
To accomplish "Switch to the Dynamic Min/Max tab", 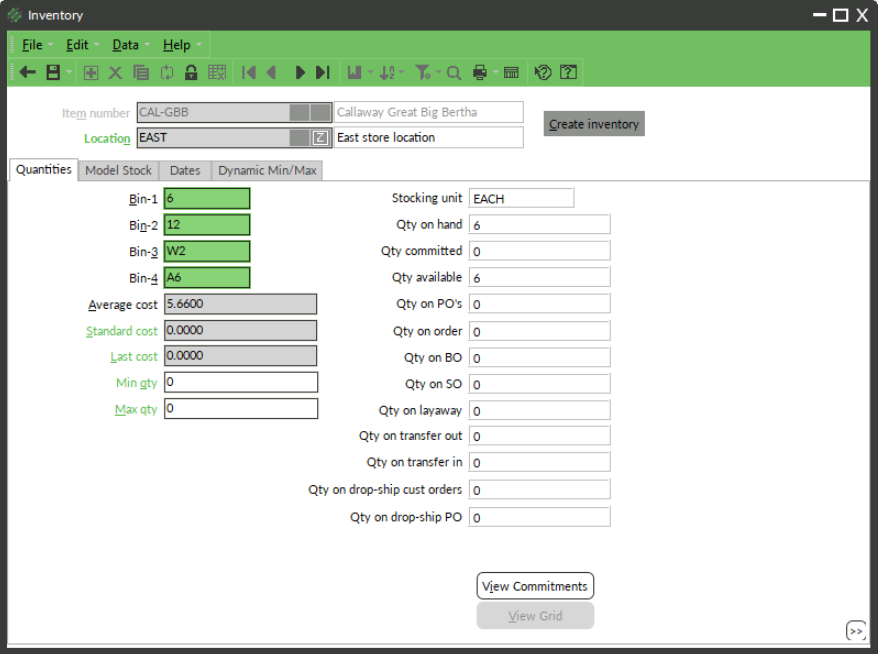I will (267, 170).
